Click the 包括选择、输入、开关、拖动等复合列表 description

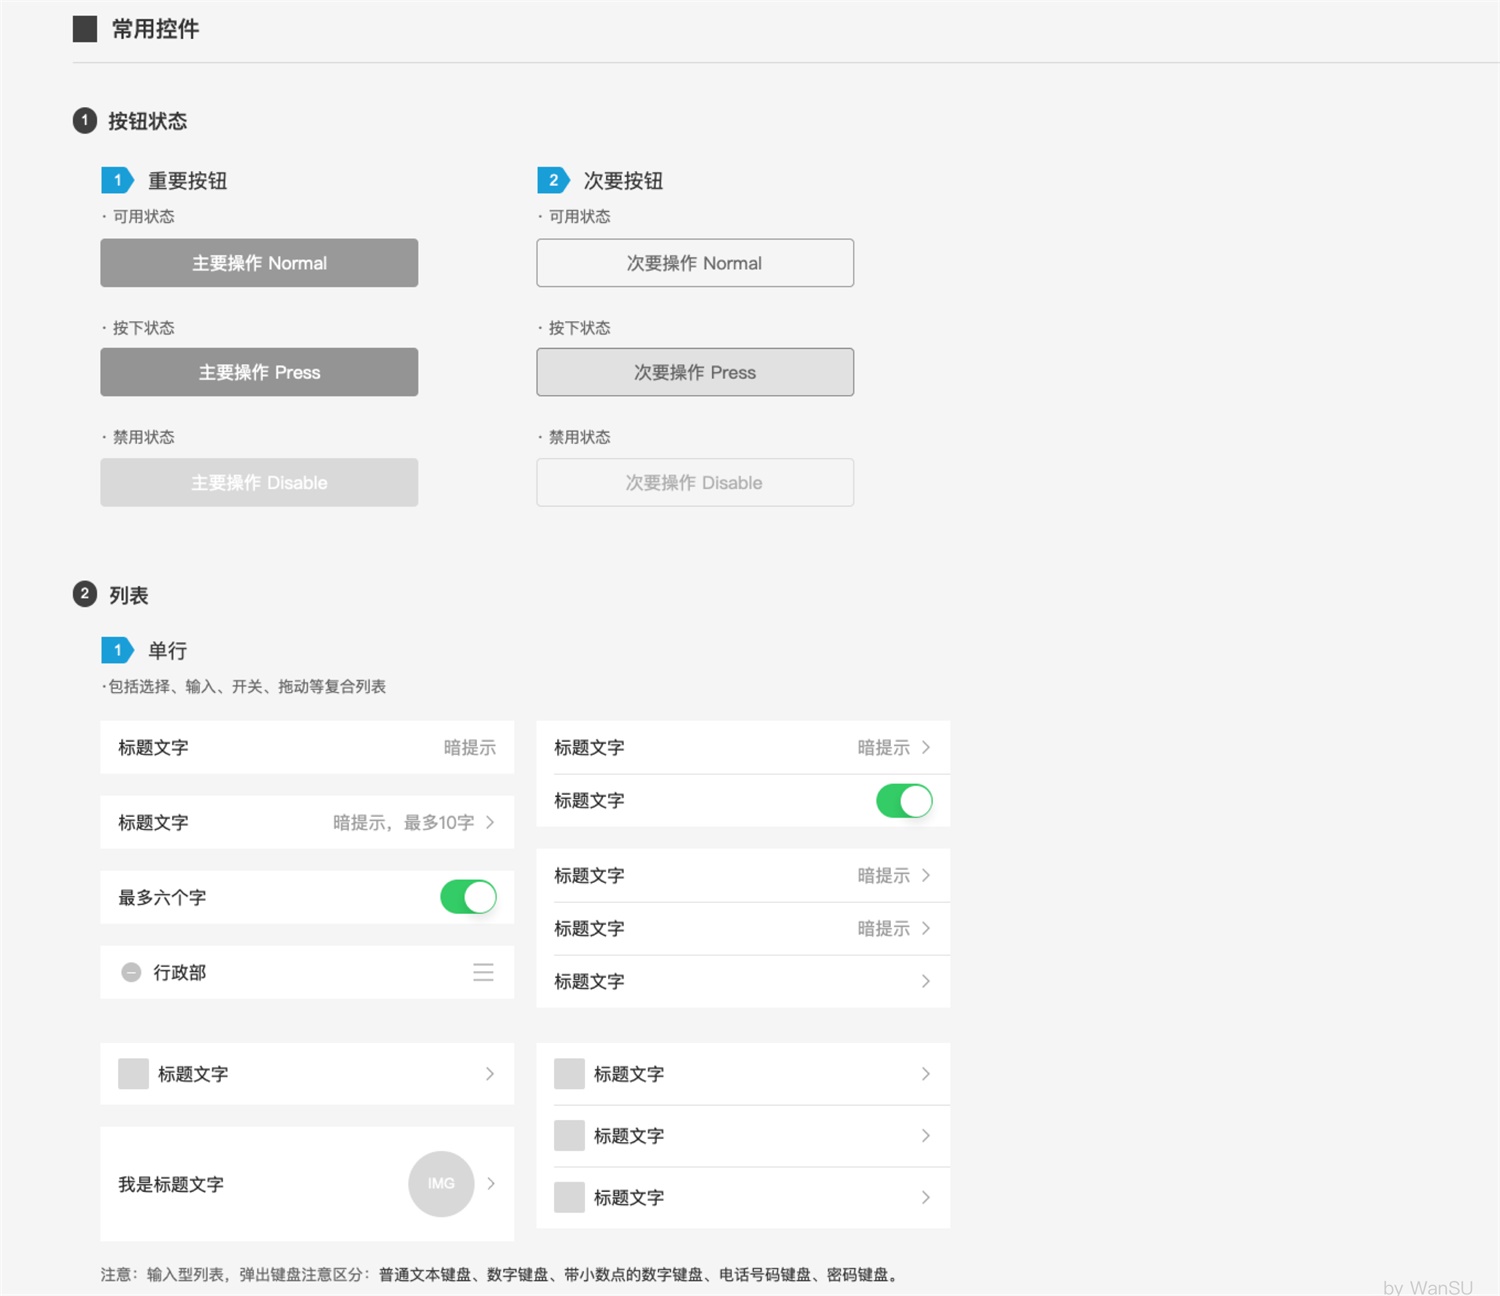[x=243, y=686]
